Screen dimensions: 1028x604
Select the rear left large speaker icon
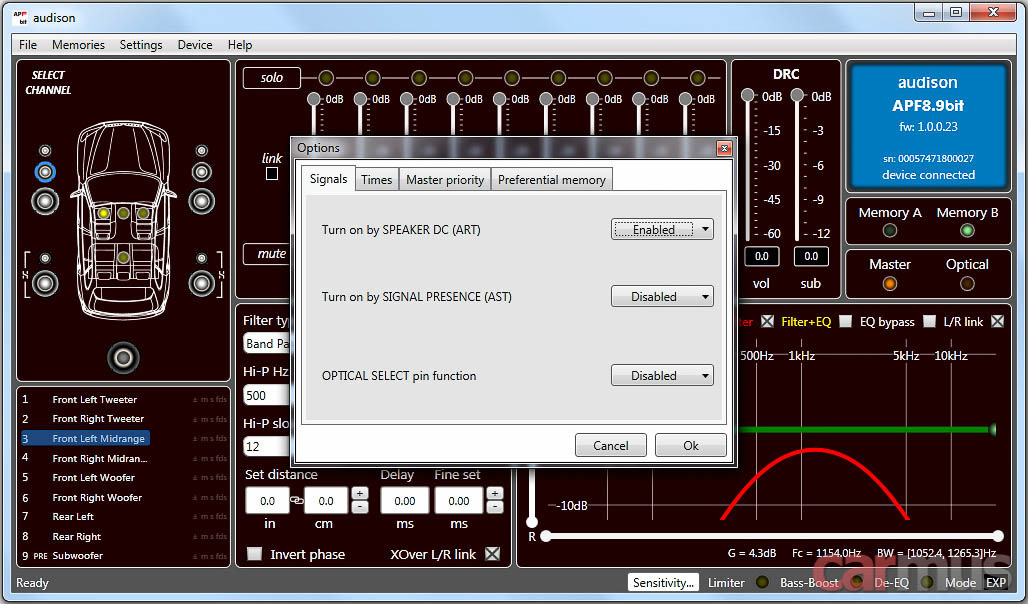click(x=45, y=283)
